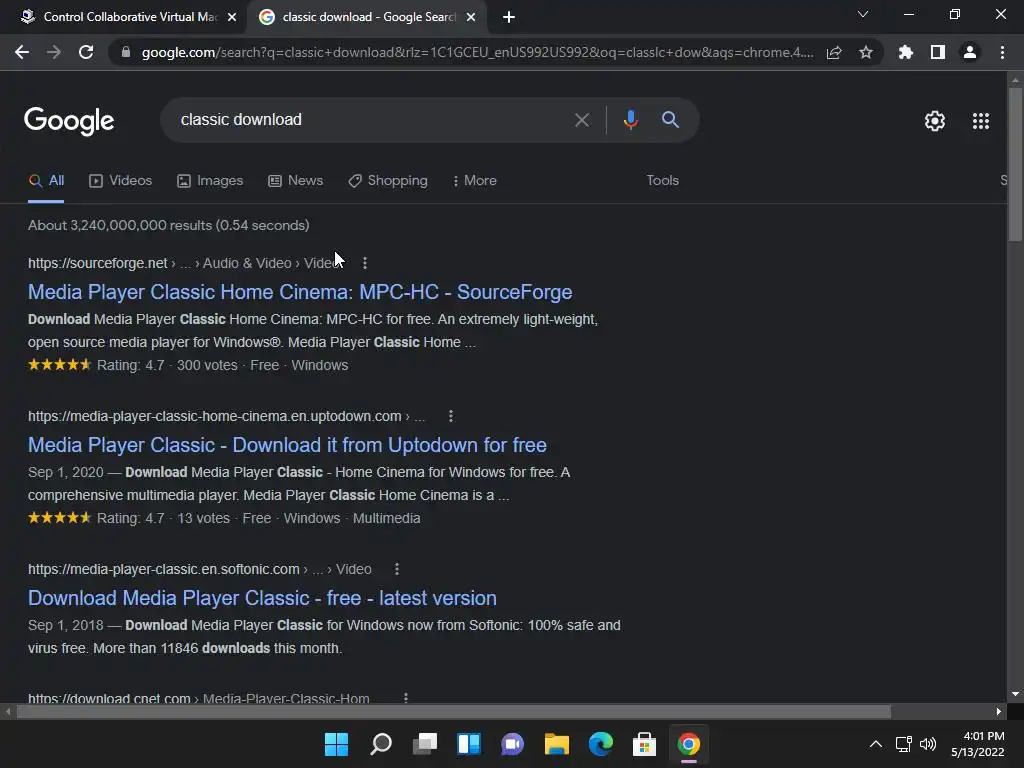Switch to Images results
Screen dimensions: 1024x768
[x=210, y=181]
